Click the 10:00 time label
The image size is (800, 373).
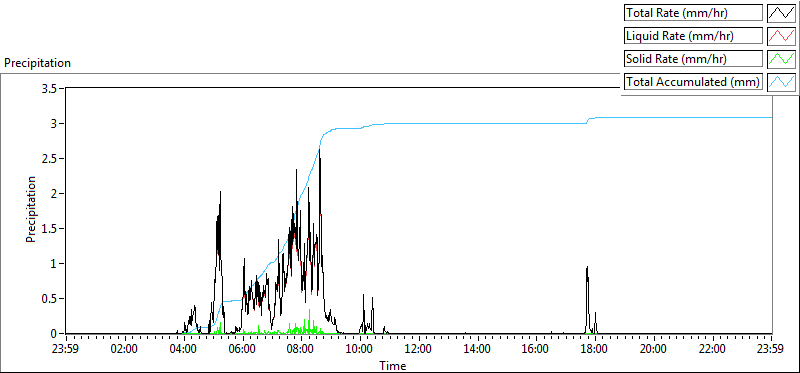click(x=360, y=350)
